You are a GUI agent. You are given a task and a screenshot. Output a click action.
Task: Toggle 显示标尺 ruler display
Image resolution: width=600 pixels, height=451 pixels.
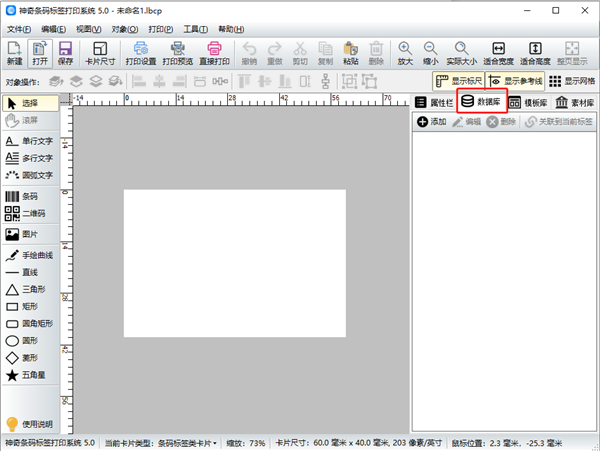[458, 81]
